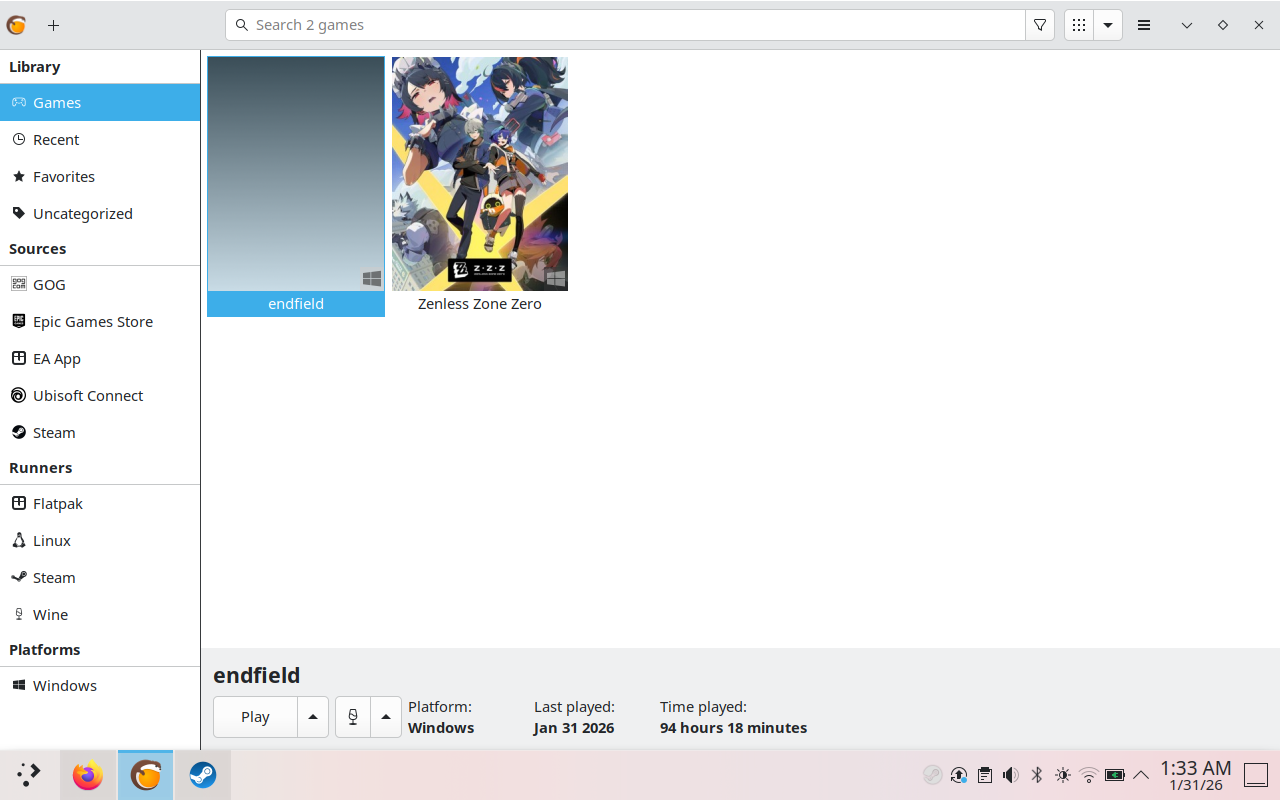Select Zenless Zone Zero cover thumbnail
The image size is (1280, 800).
point(480,174)
